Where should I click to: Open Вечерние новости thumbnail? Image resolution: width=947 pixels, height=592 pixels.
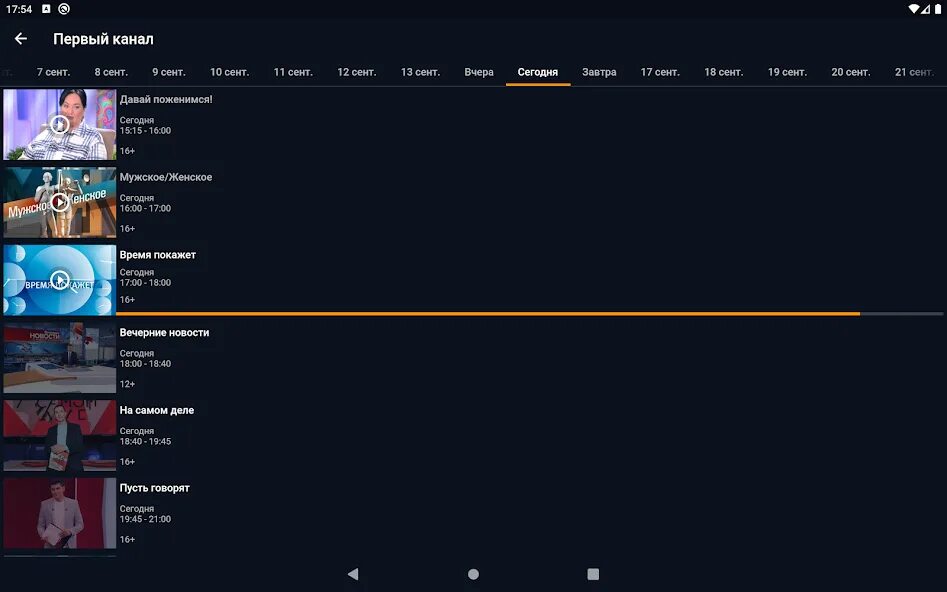(59, 358)
